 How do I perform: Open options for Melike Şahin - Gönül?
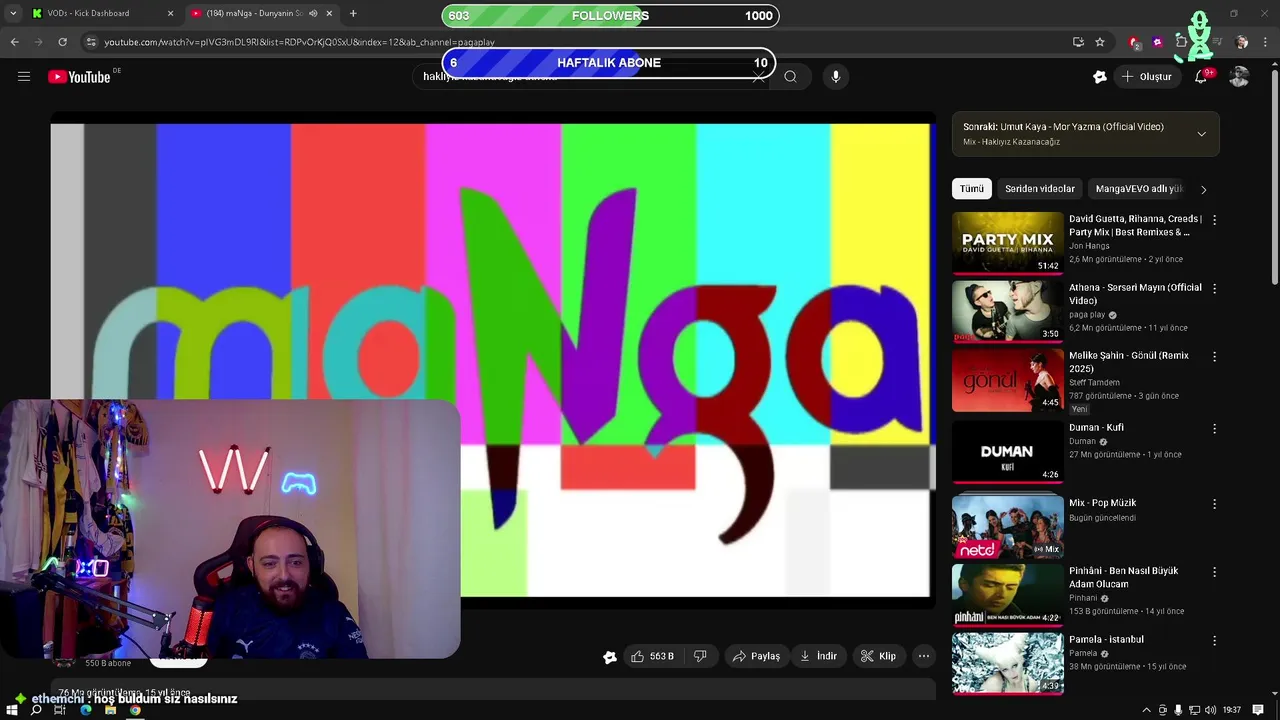pos(1214,357)
